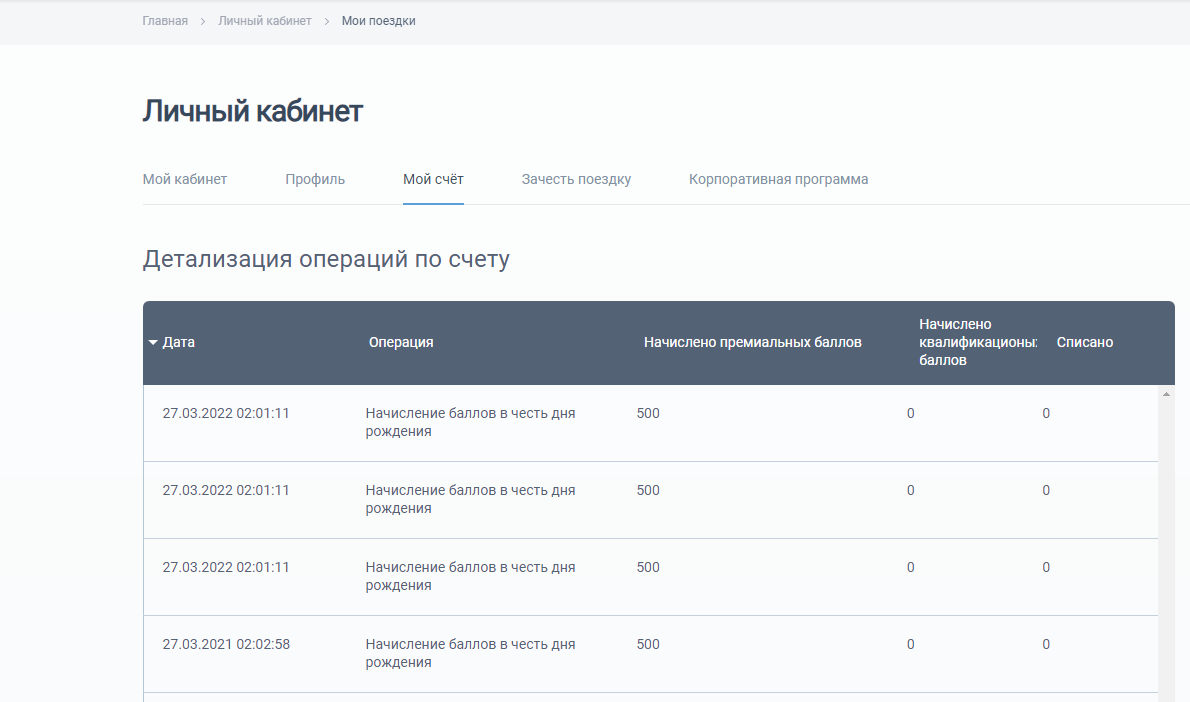Select the Мои поездки breadcrumb item
The image size is (1190, 702).
click(378, 21)
